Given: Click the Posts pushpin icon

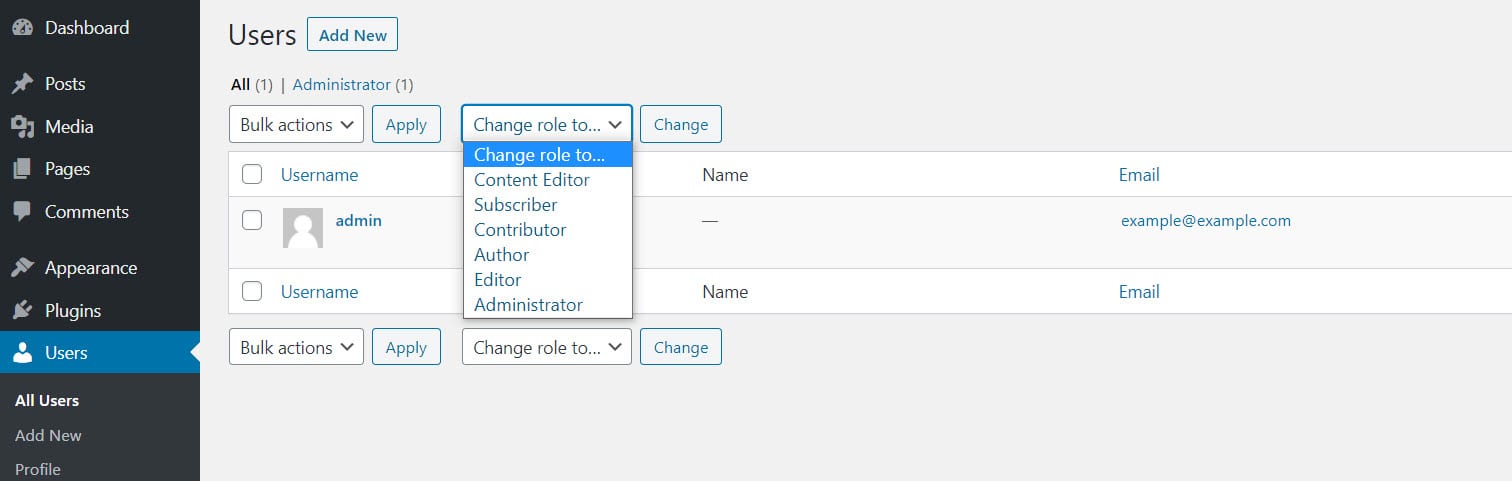Looking at the screenshot, I should [22, 84].
